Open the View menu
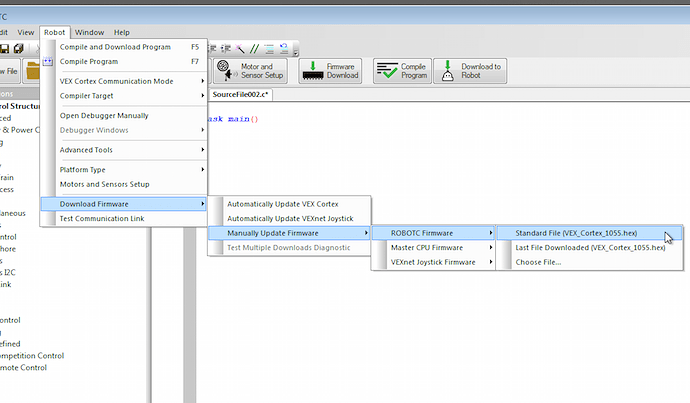The image size is (690, 403). point(26,32)
